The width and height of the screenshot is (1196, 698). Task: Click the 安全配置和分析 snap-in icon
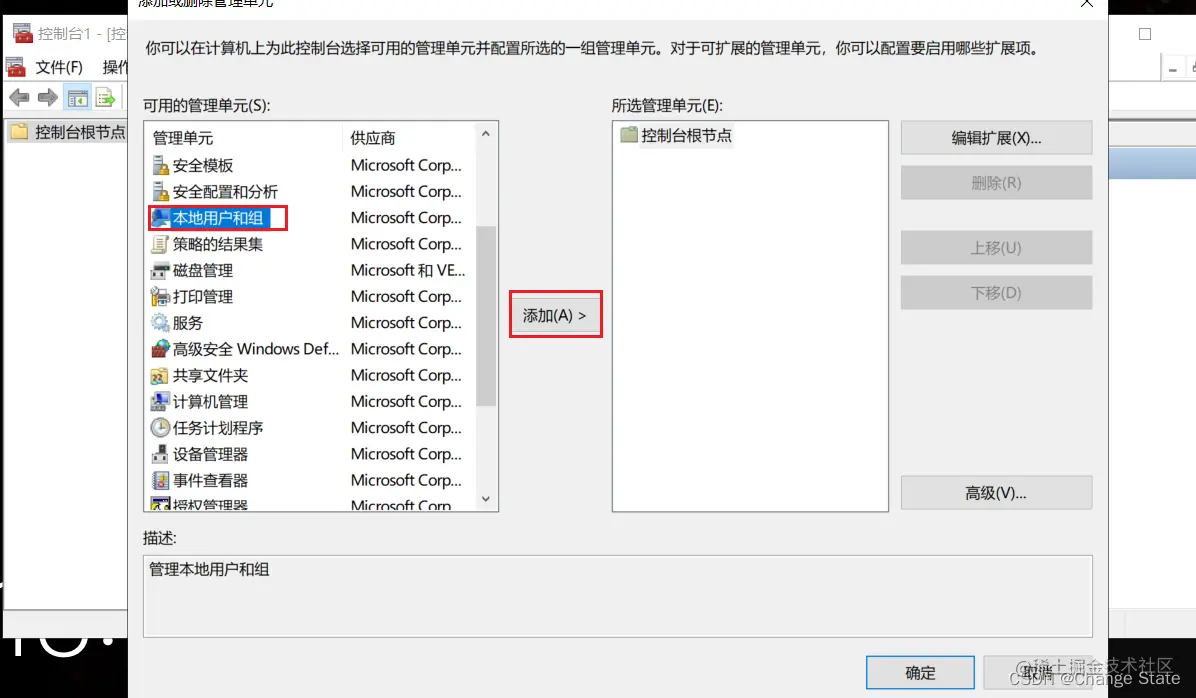pos(159,191)
